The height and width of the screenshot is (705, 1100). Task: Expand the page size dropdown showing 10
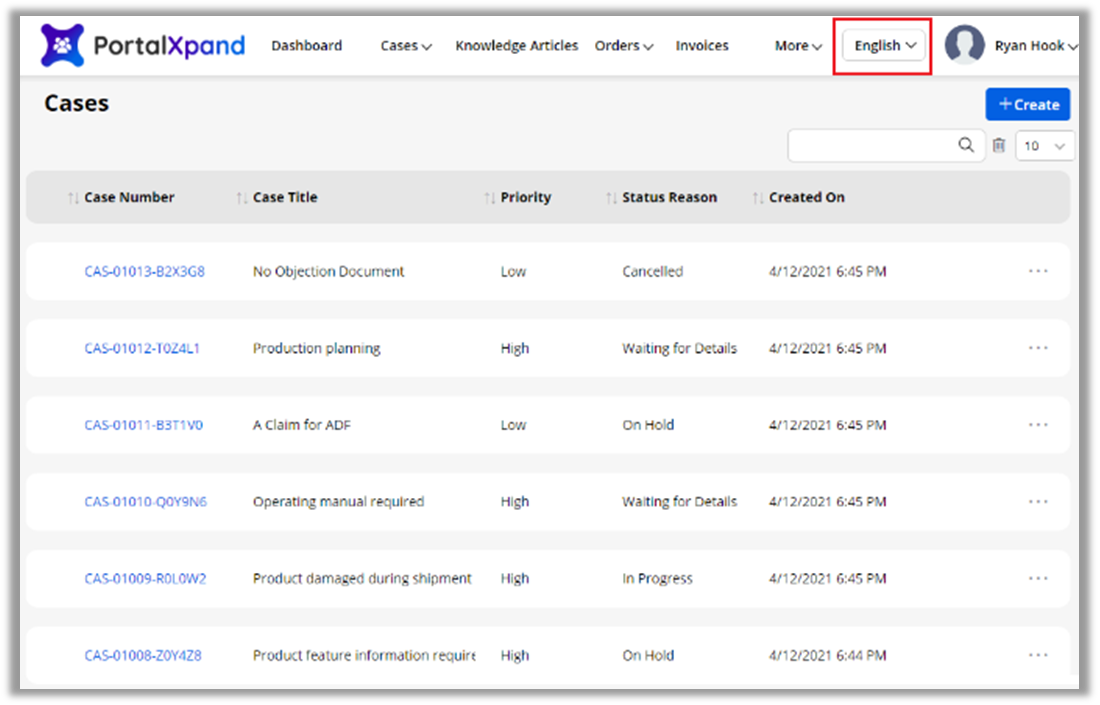tap(1045, 146)
